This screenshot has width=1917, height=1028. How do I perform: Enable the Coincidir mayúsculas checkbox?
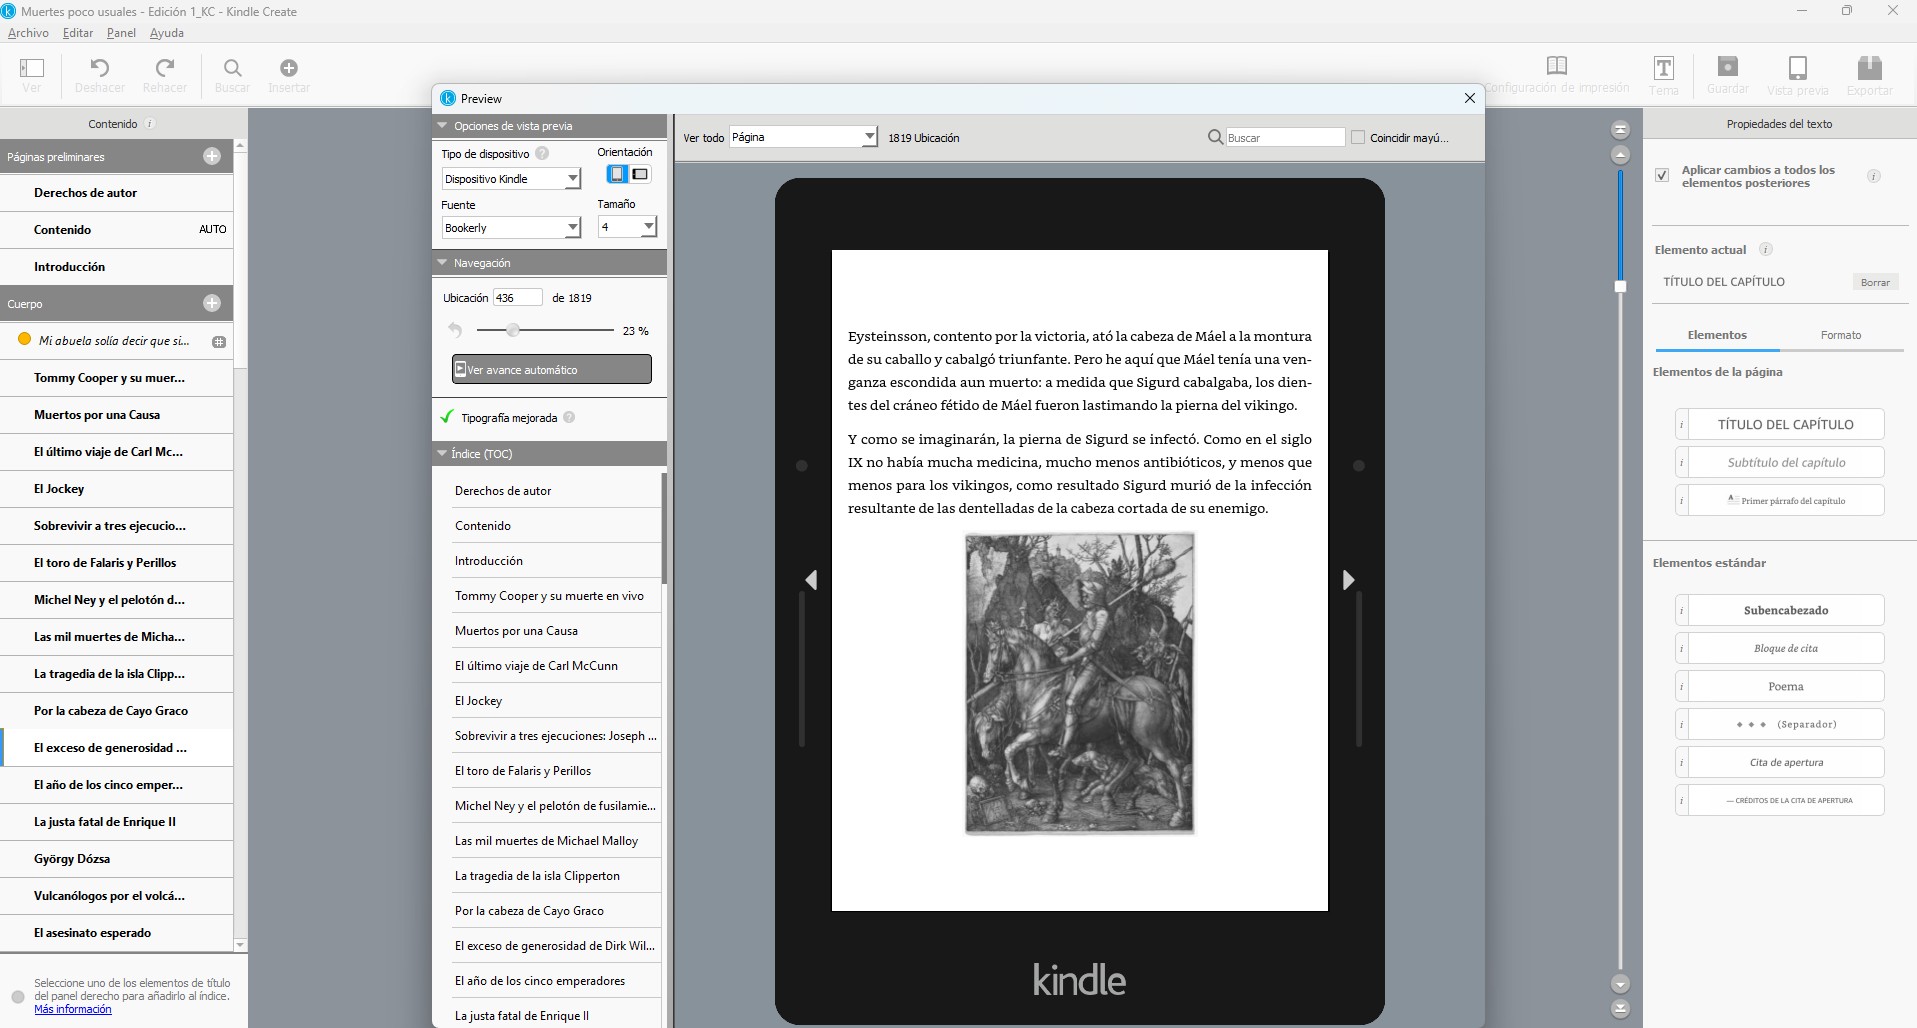1358,138
